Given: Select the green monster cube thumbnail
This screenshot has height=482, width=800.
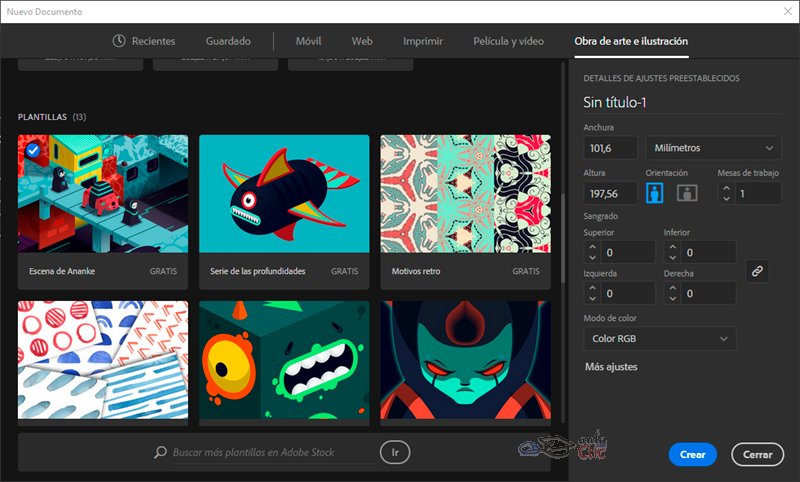Looking at the screenshot, I should click(x=284, y=360).
